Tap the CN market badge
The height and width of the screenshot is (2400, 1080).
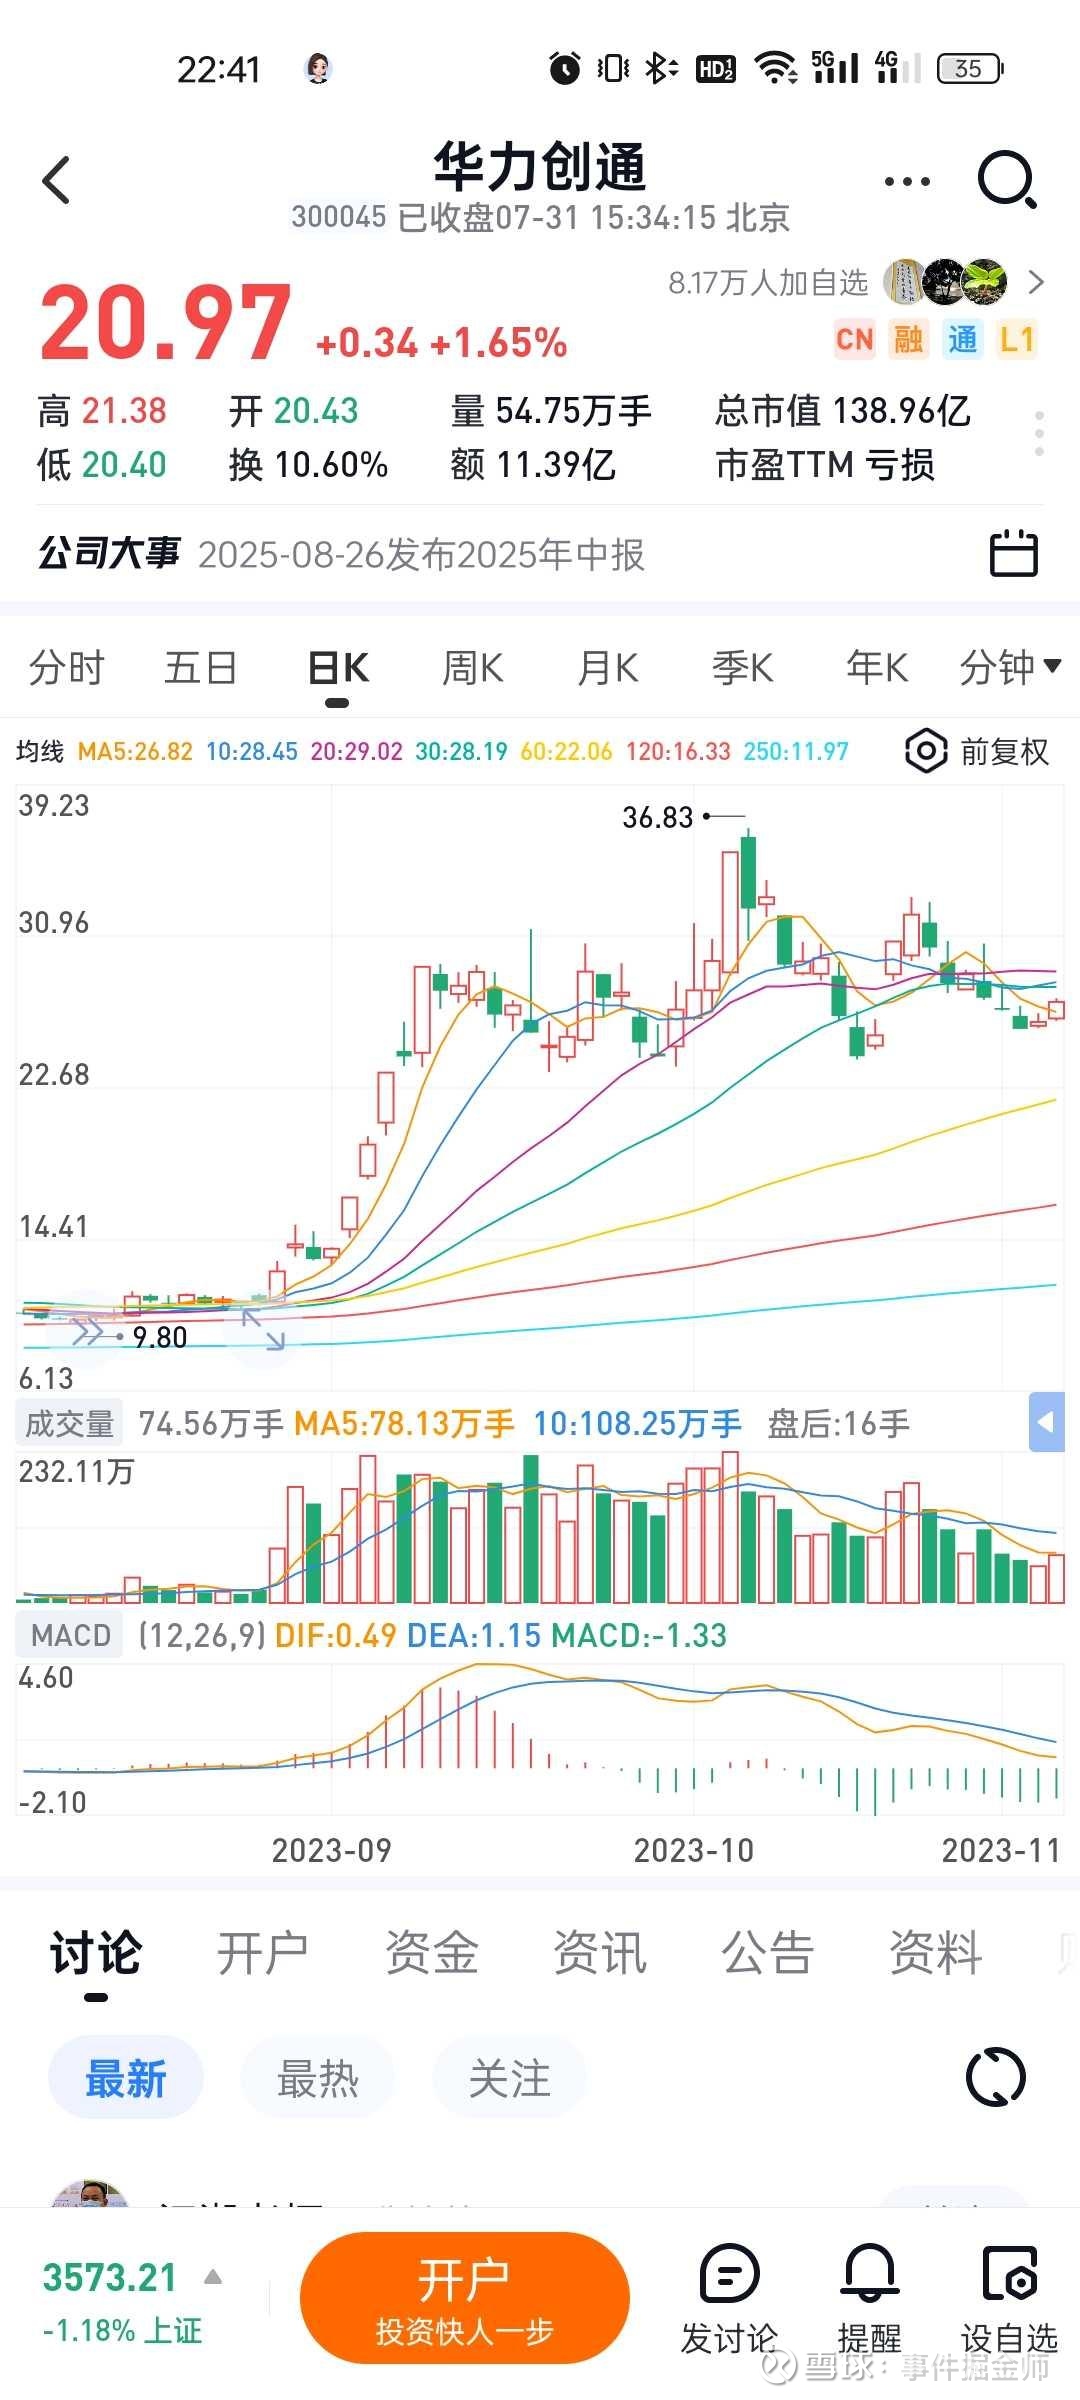coord(855,340)
